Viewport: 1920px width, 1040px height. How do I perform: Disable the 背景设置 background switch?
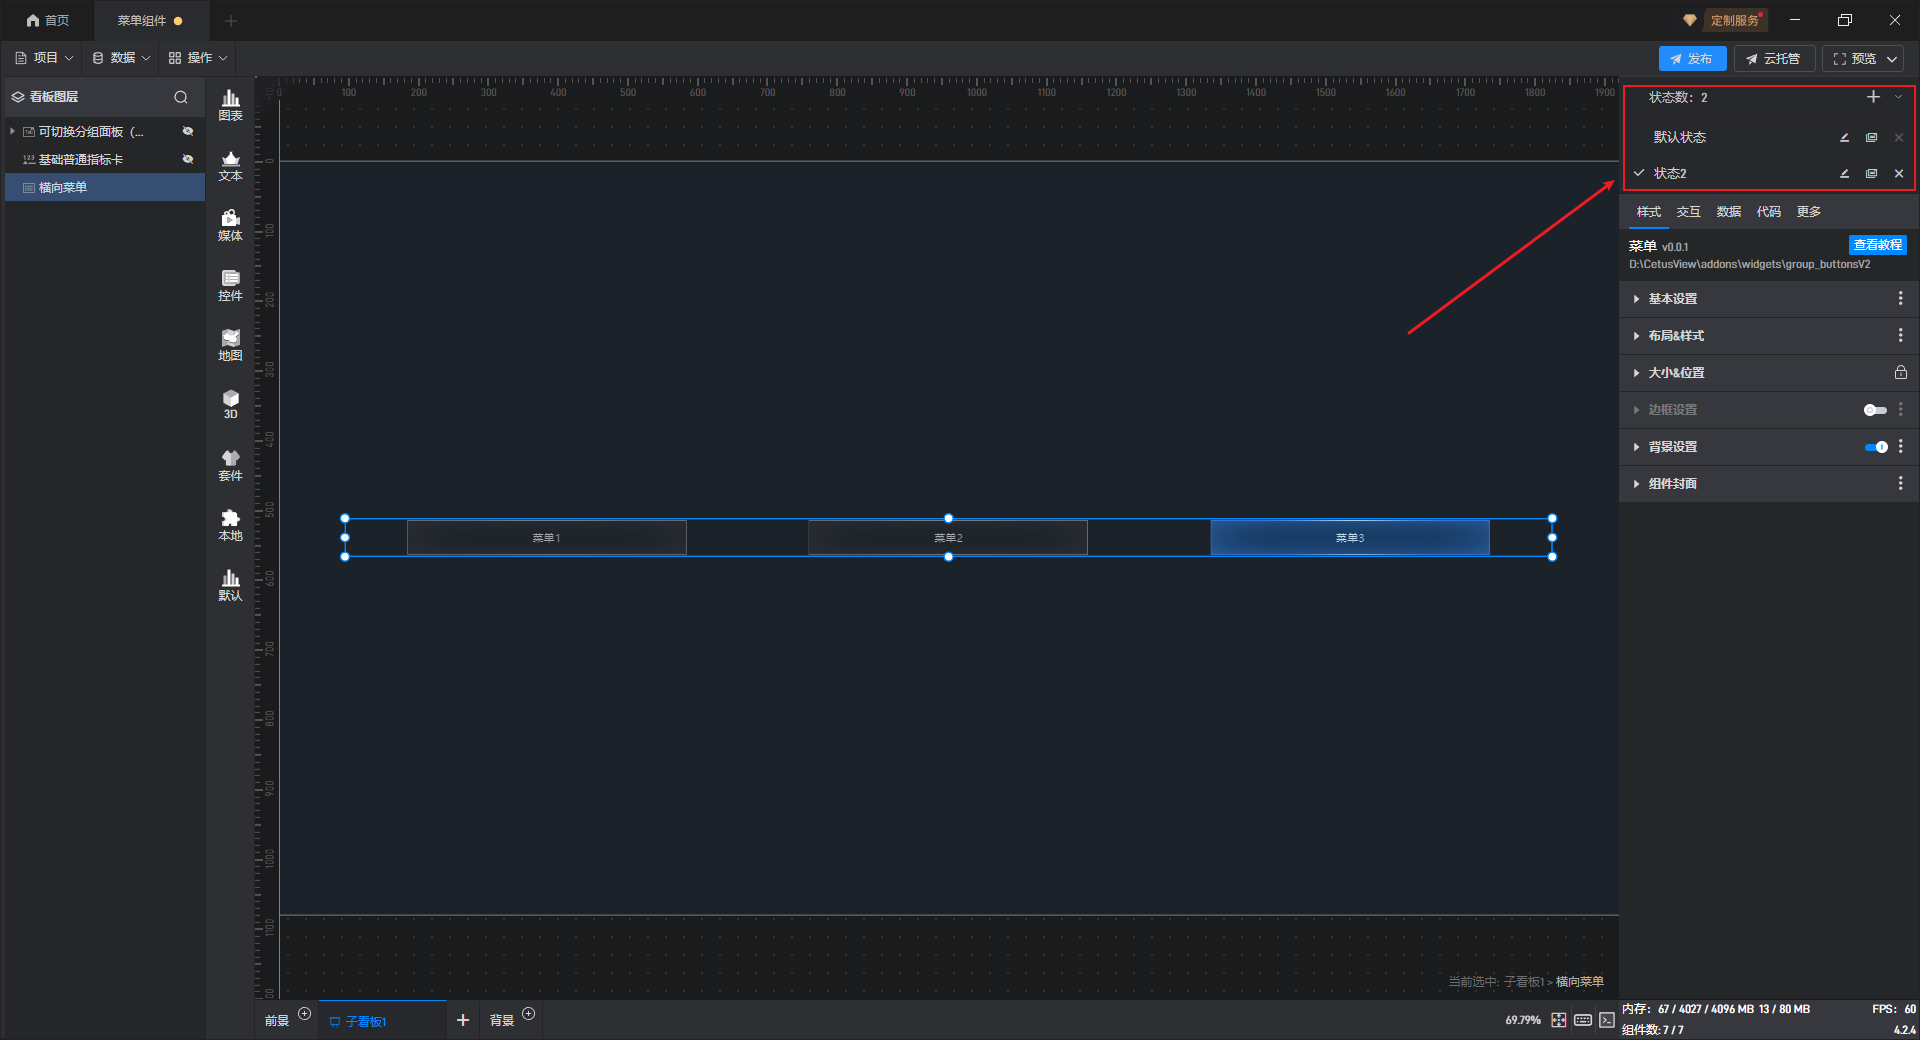1875,447
